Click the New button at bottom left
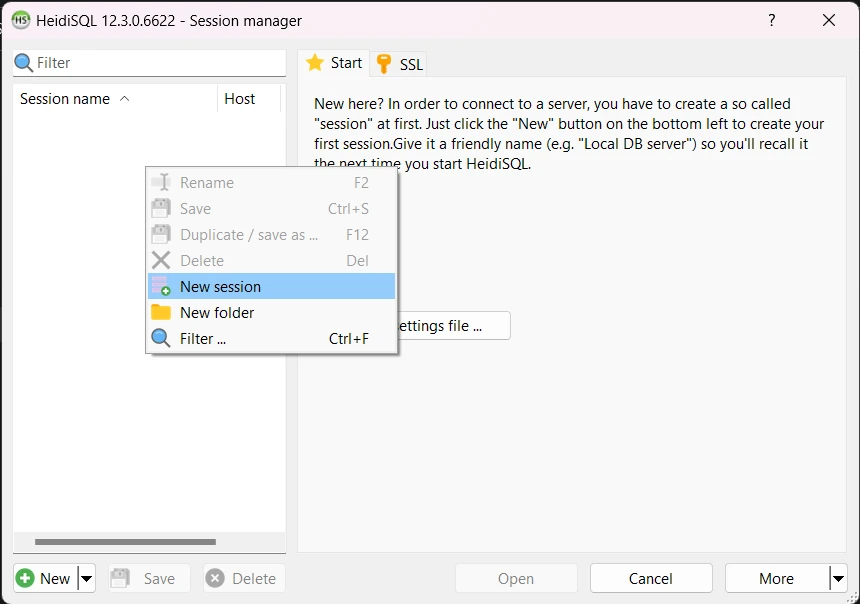 pyautogui.click(x=46, y=578)
